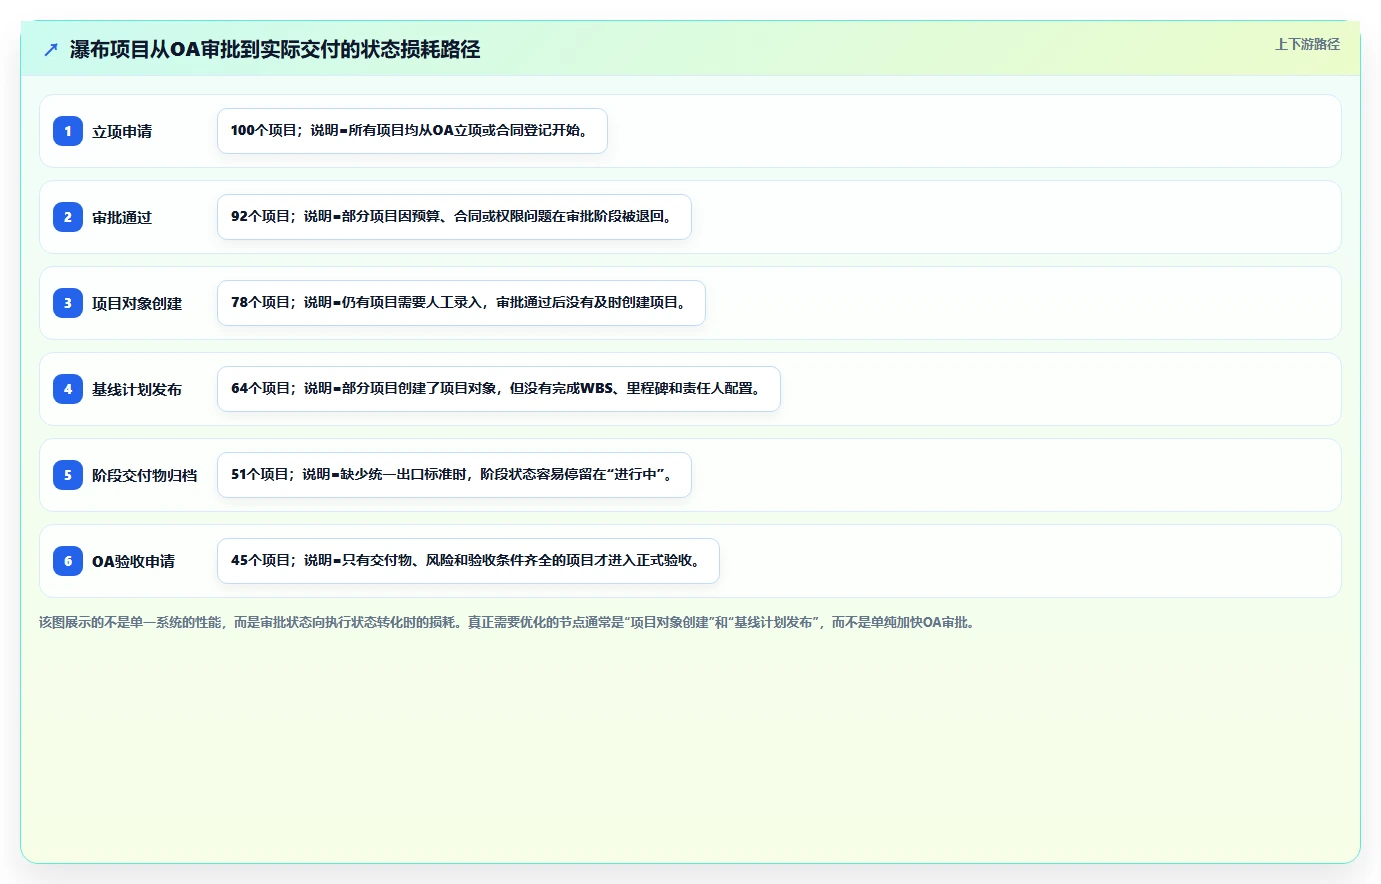Click the 上下游路径 label
This screenshot has height=884, width=1381.
click(x=1307, y=44)
